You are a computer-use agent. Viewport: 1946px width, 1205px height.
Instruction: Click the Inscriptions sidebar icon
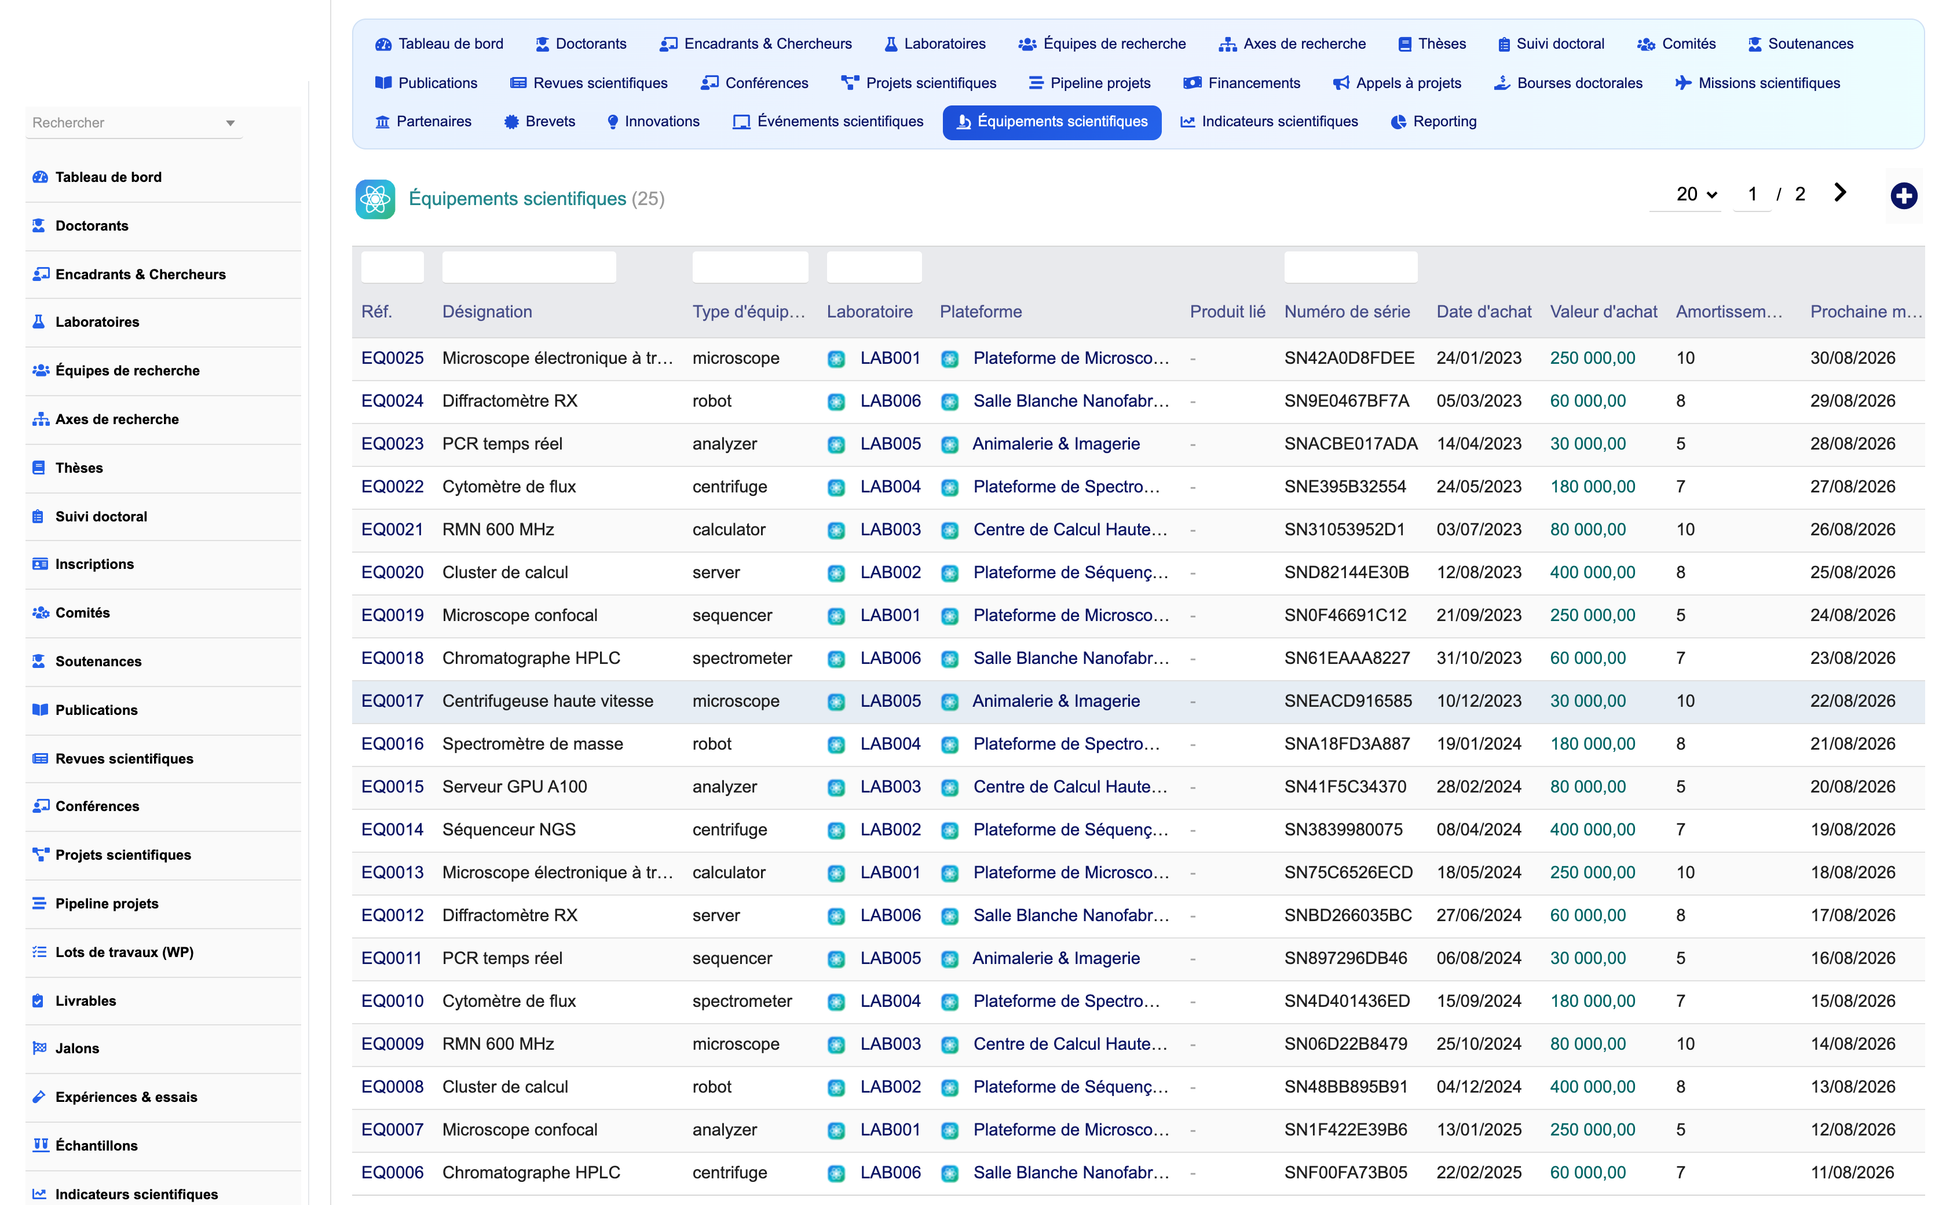[40, 564]
